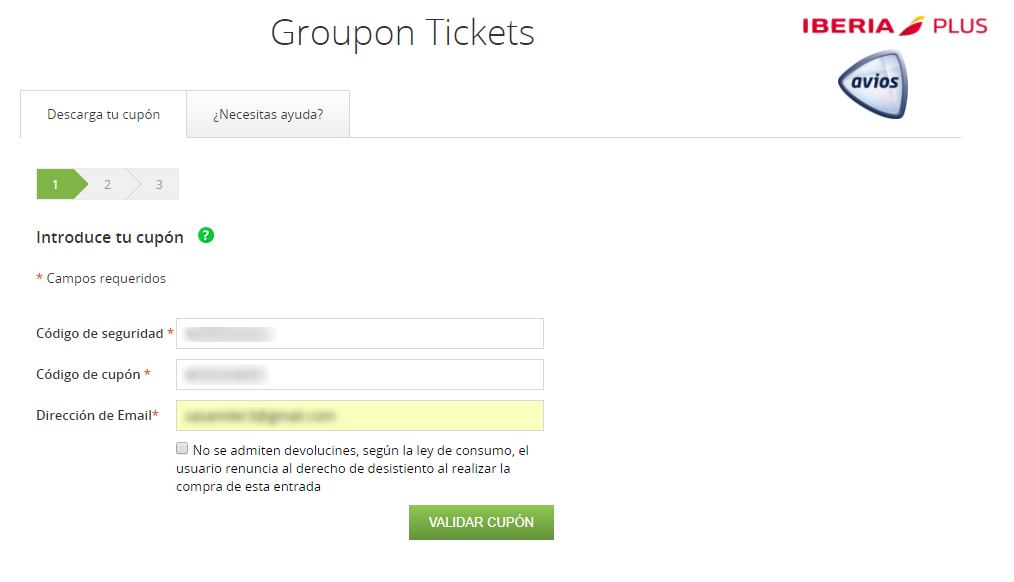The width and height of the screenshot is (1014, 582).
Task: Click the Código de cupón label
Action: tap(88, 374)
